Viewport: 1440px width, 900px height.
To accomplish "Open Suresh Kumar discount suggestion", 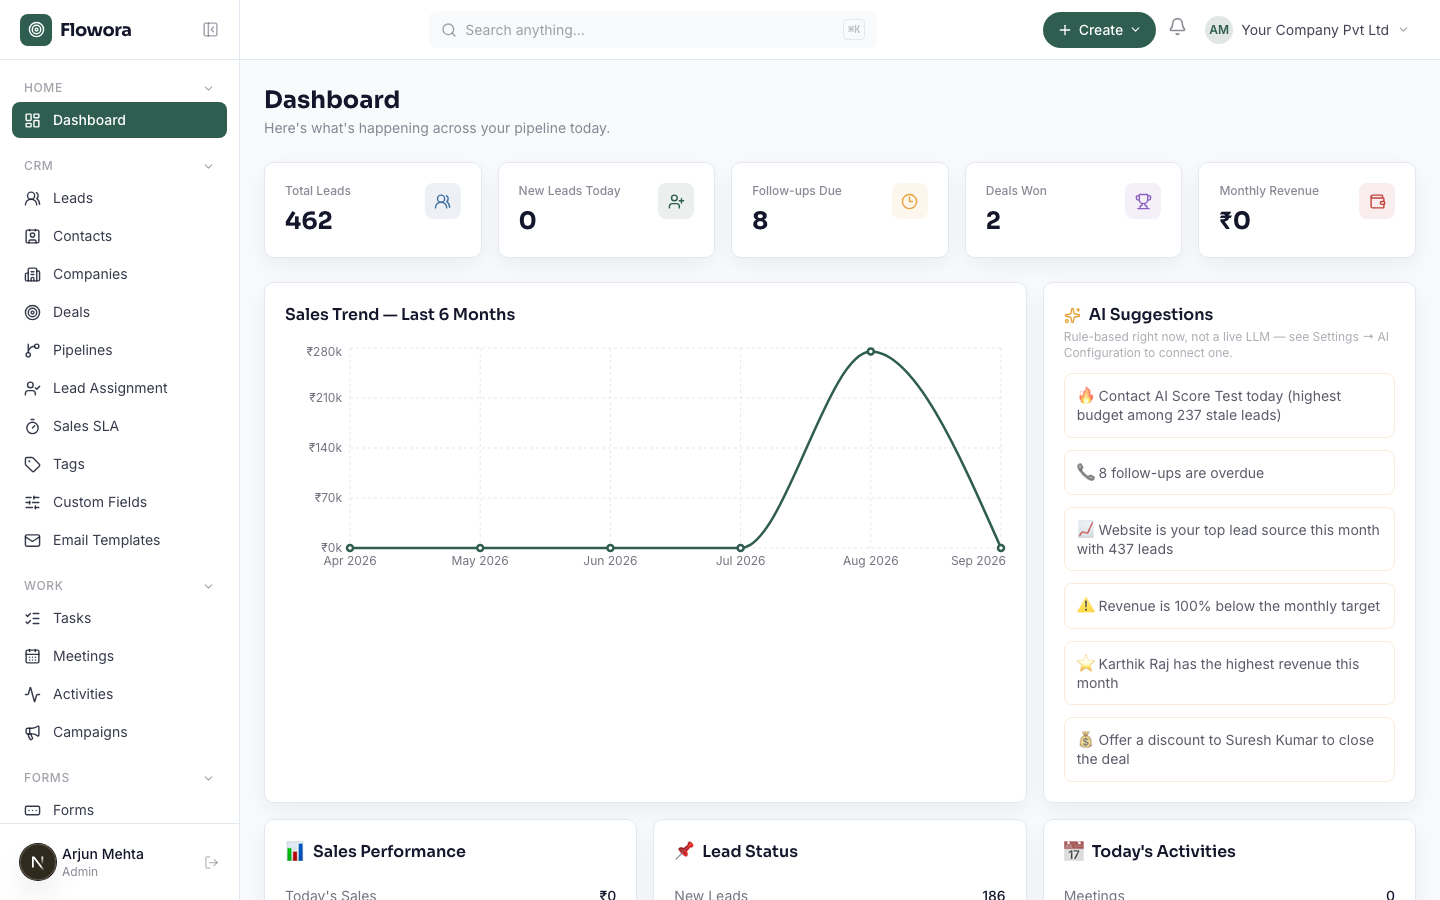I will point(1229,750).
